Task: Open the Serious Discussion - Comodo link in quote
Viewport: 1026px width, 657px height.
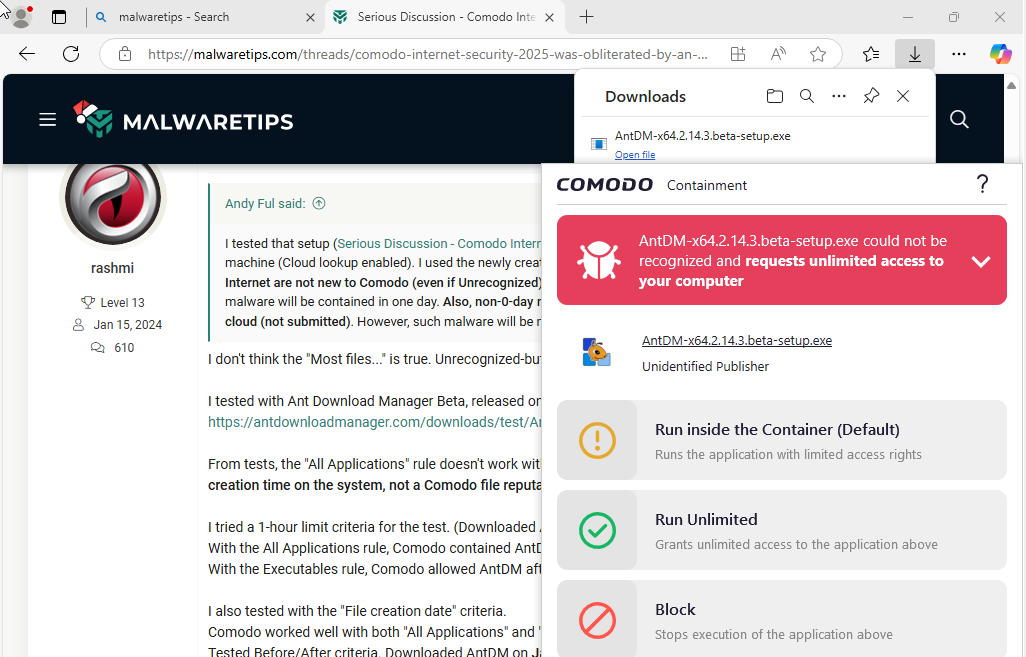Action: [x=440, y=243]
